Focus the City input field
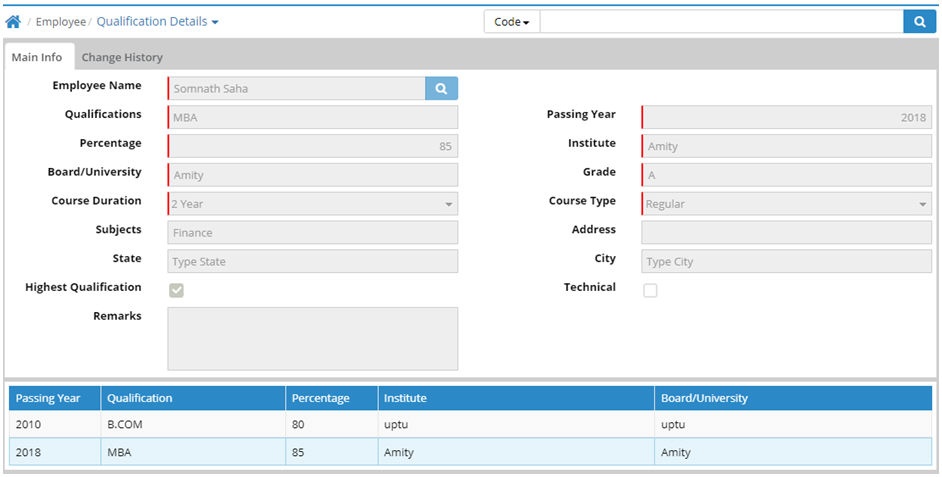 786,262
